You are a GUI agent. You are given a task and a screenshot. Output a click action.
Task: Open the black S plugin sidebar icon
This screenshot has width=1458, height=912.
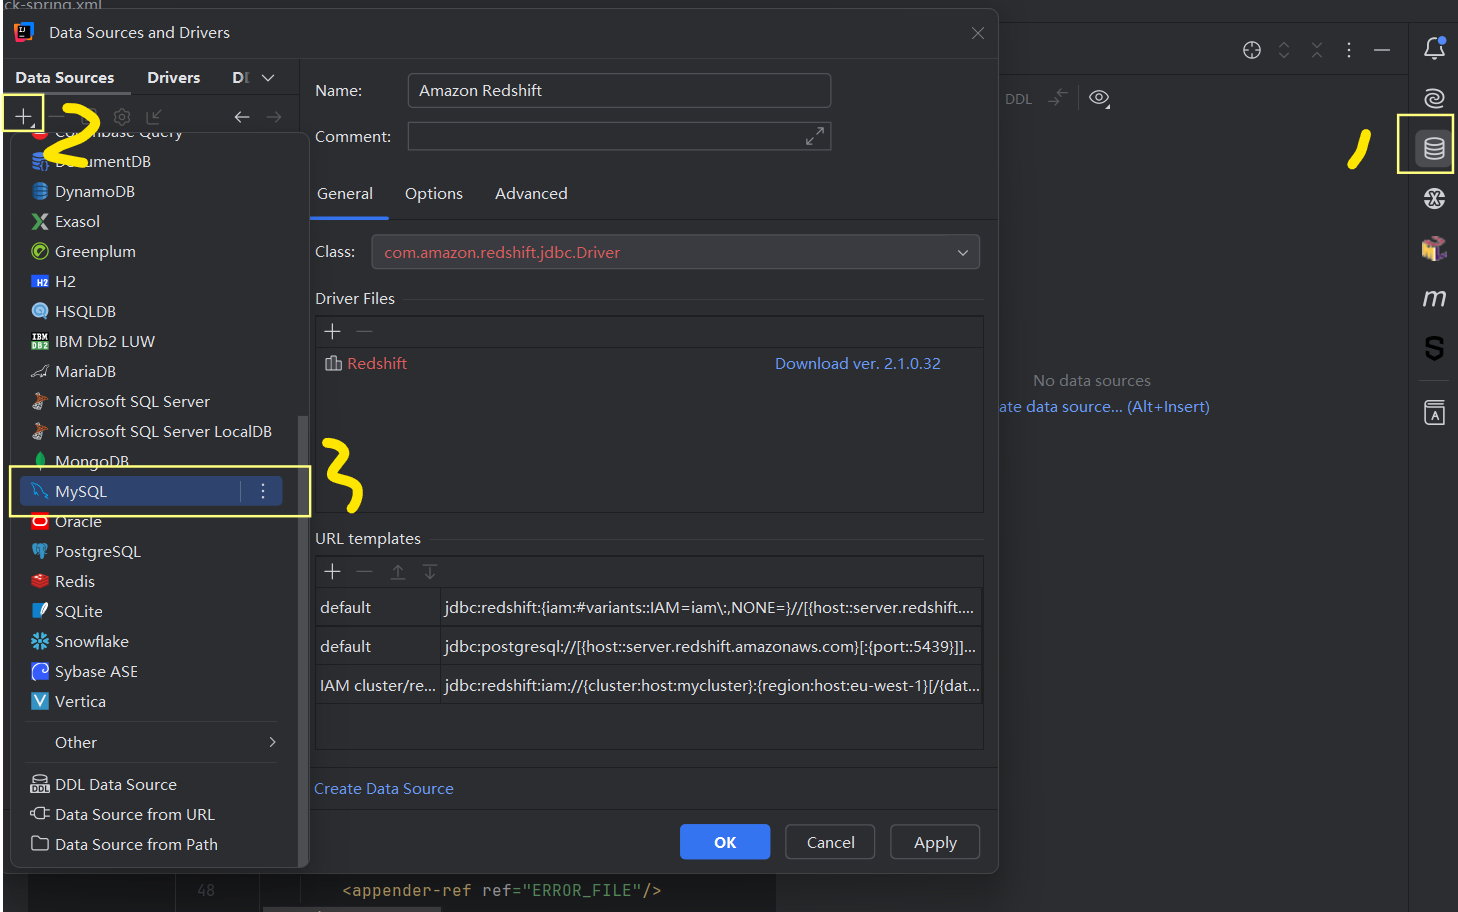click(1434, 348)
